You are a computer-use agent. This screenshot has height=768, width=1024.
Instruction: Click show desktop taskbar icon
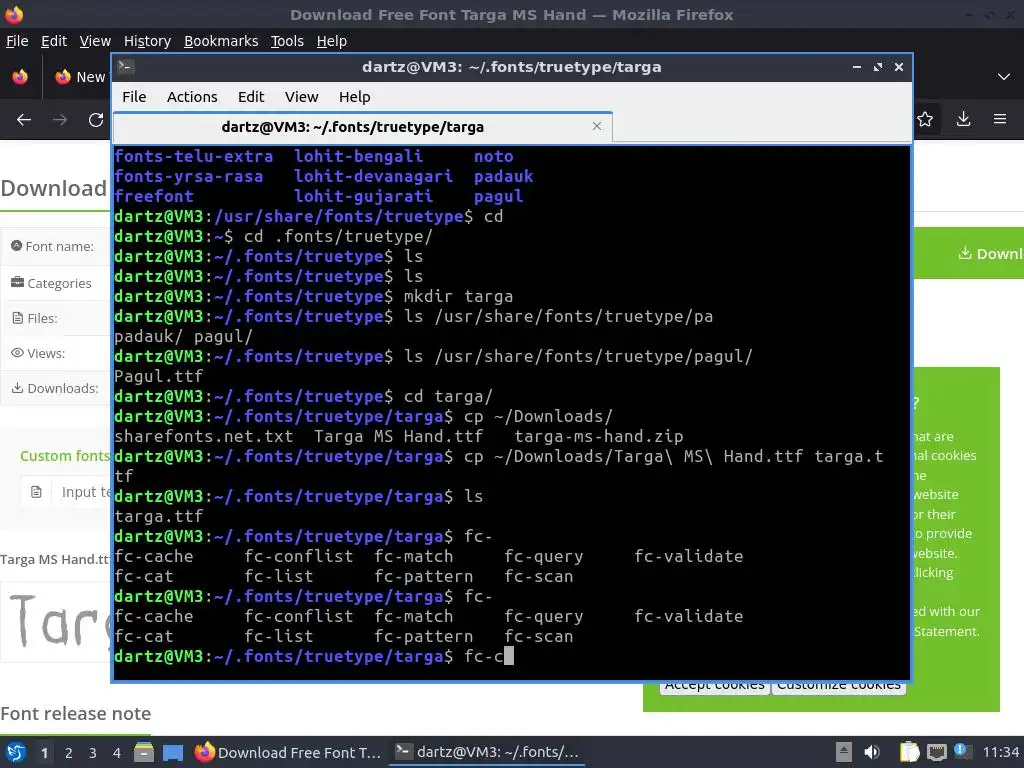coord(173,753)
